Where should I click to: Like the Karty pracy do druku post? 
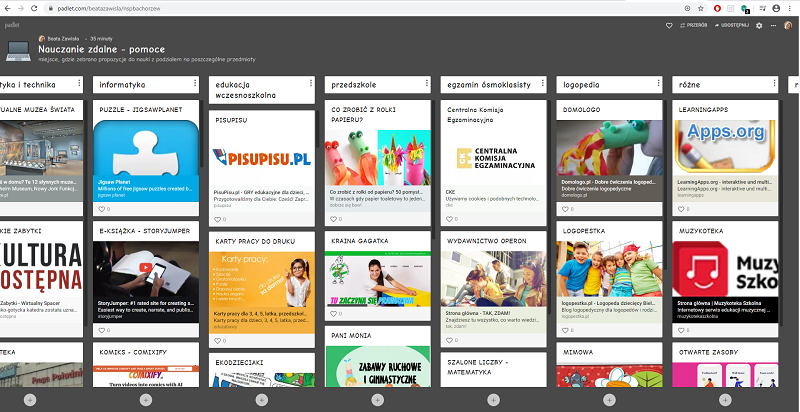220,341
